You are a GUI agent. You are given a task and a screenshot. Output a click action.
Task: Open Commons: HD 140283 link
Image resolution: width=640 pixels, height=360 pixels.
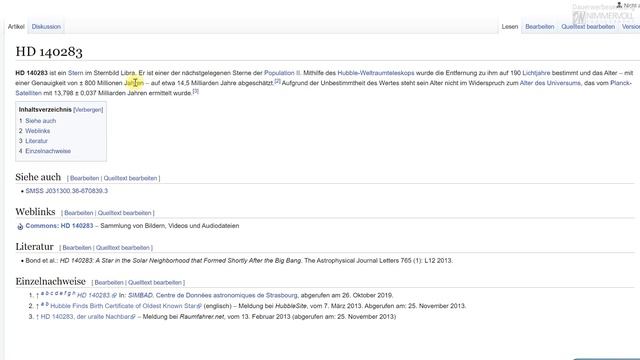tap(59, 226)
